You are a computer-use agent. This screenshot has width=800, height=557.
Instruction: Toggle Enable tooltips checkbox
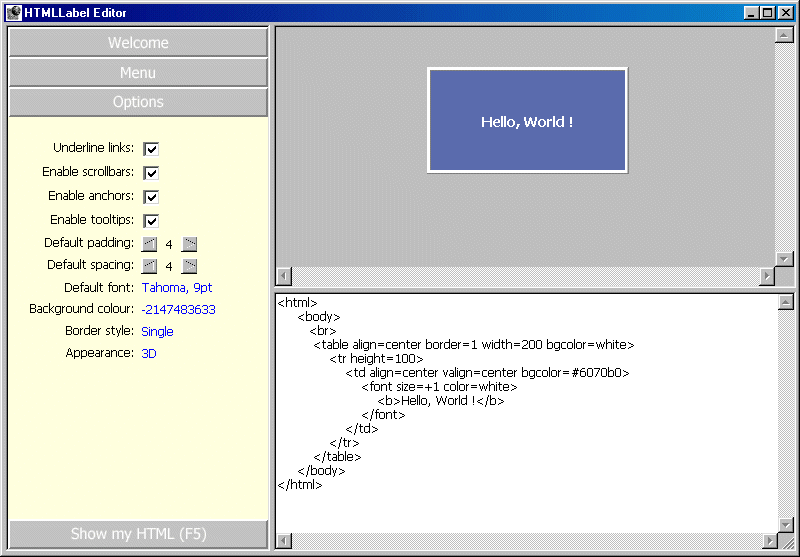151,221
